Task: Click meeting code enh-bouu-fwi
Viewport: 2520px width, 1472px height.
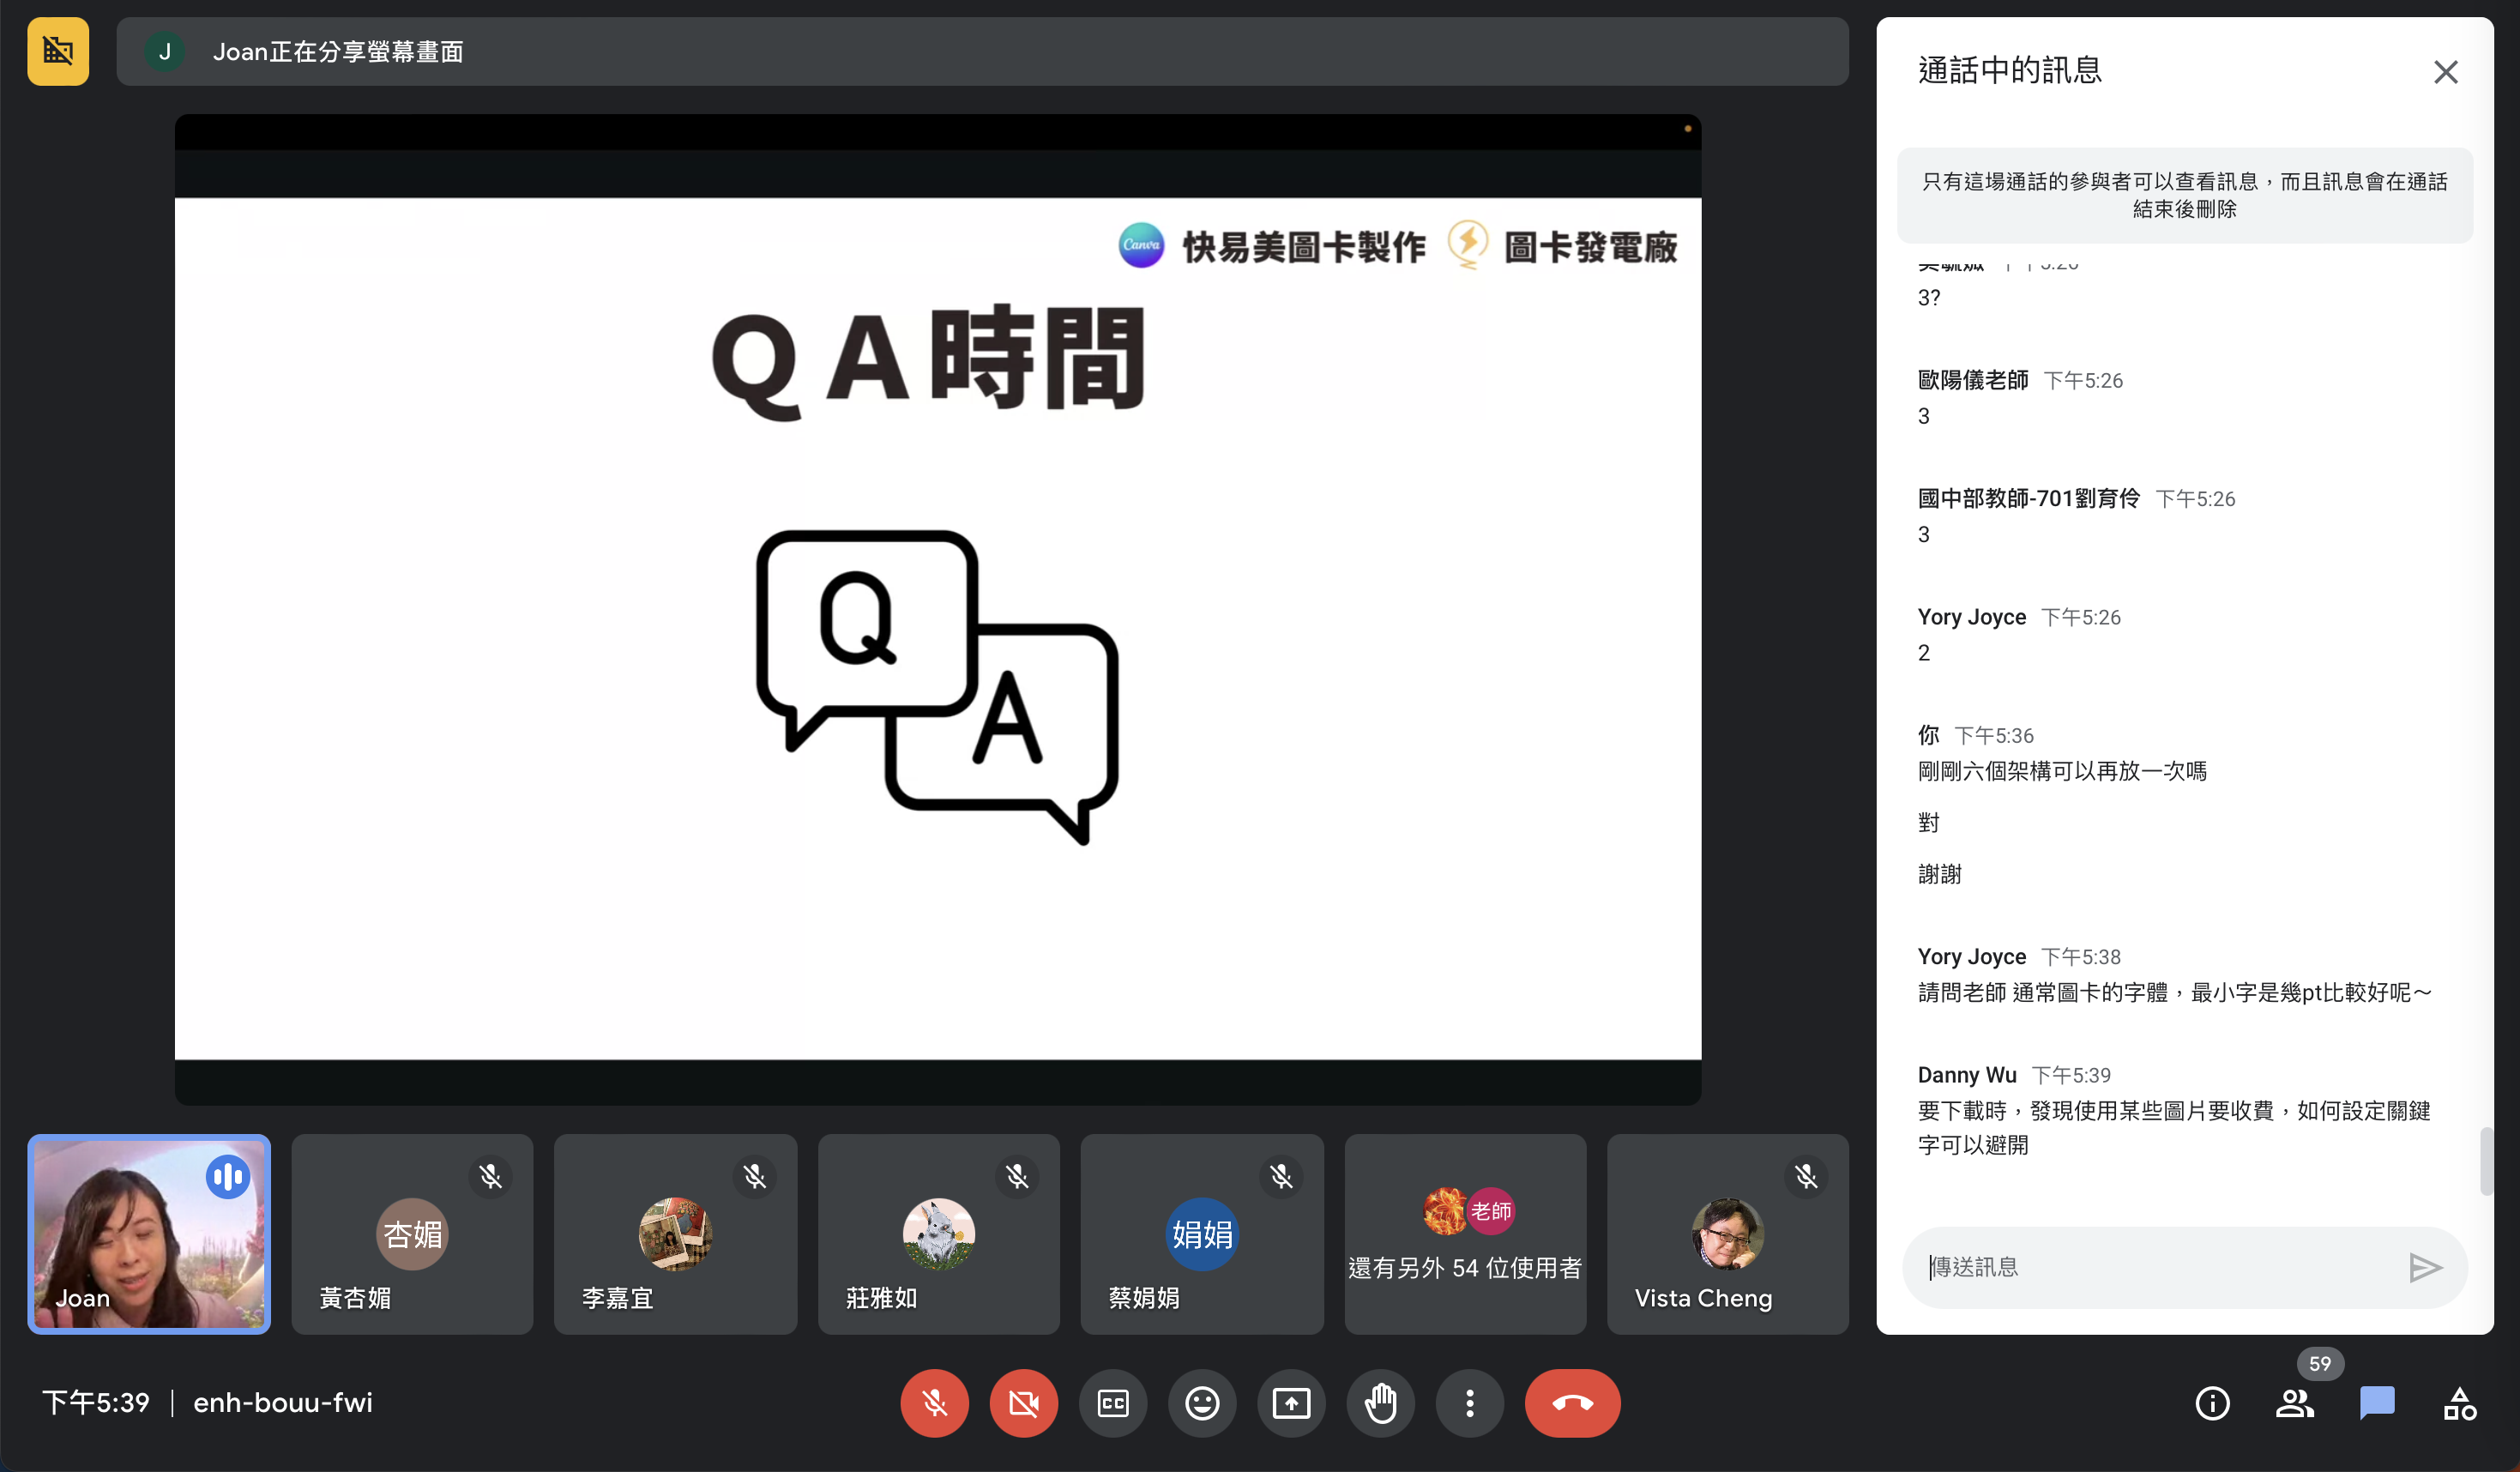Action: (x=283, y=1403)
